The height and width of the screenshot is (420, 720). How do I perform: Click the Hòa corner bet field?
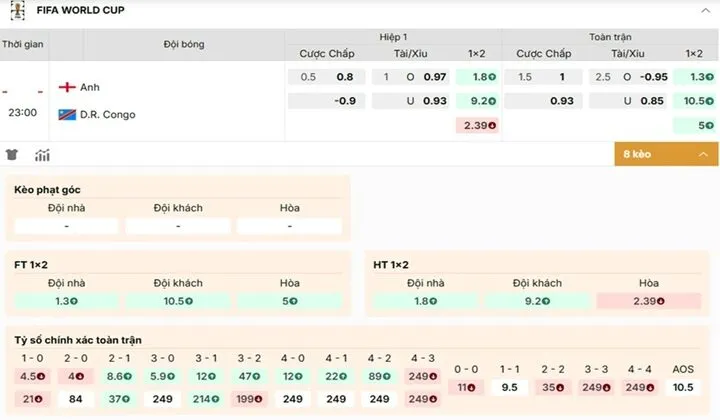pos(290,226)
